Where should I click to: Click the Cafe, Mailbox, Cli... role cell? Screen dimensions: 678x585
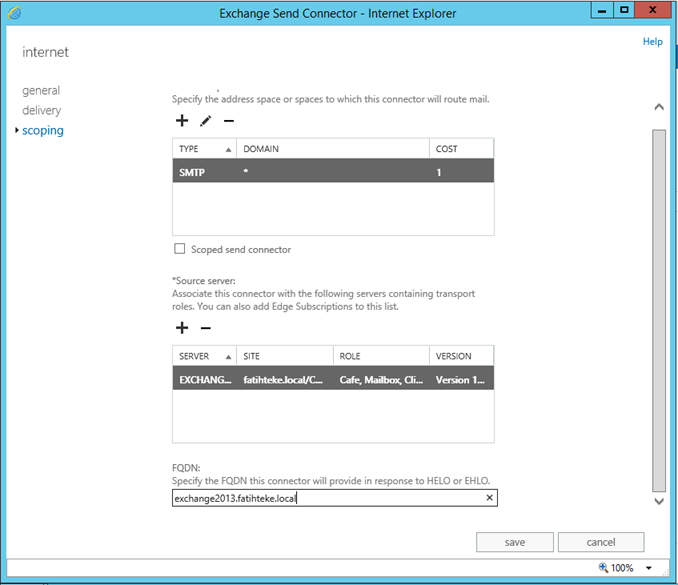(381, 380)
